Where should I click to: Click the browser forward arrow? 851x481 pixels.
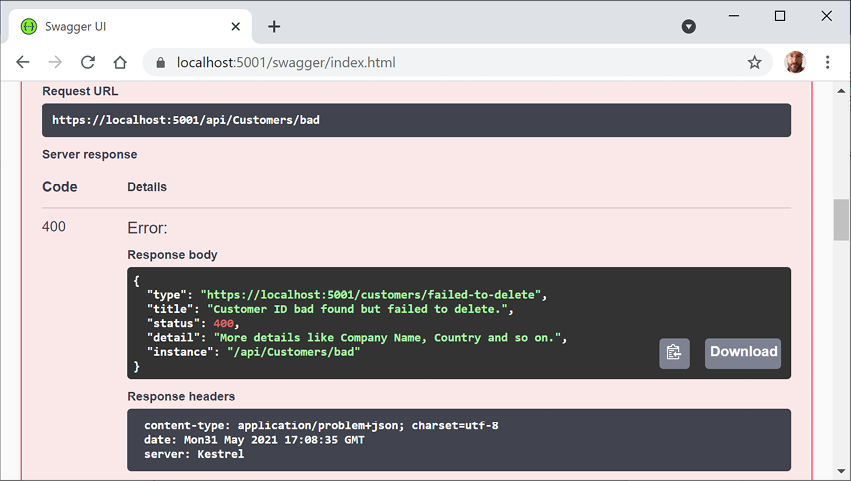click(x=55, y=62)
